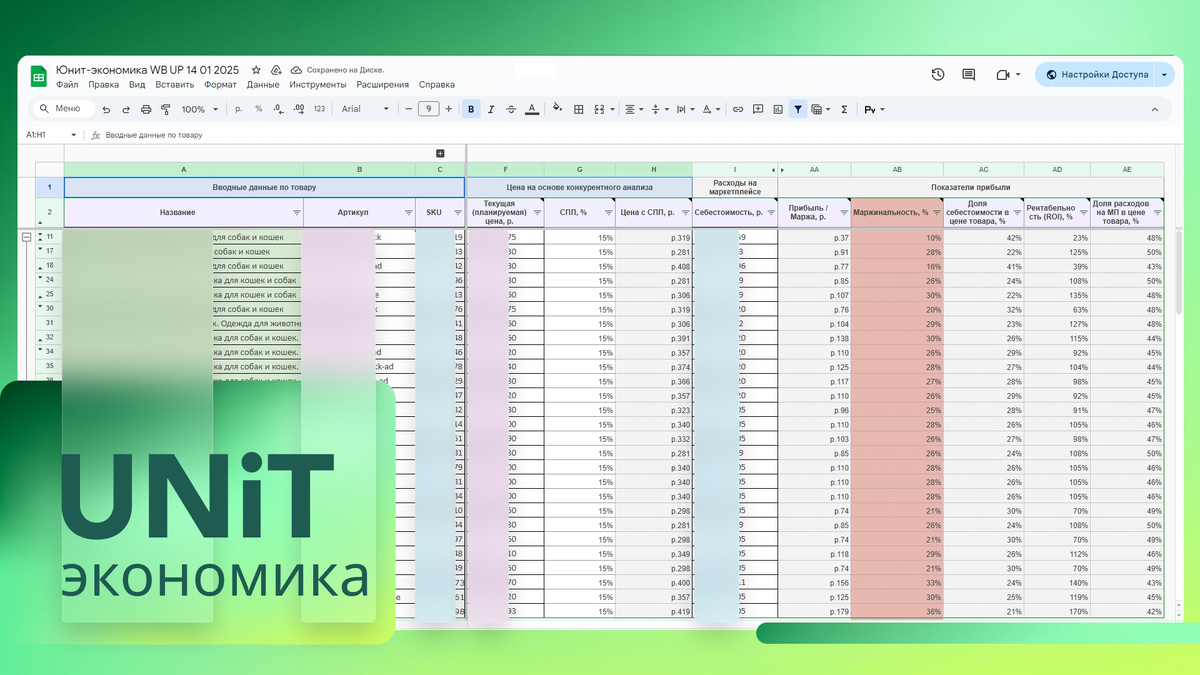Collapse the toolbar with the chevron
This screenshot has width=1200, height=675.
pyautogui.click(x=1155, y=109)
